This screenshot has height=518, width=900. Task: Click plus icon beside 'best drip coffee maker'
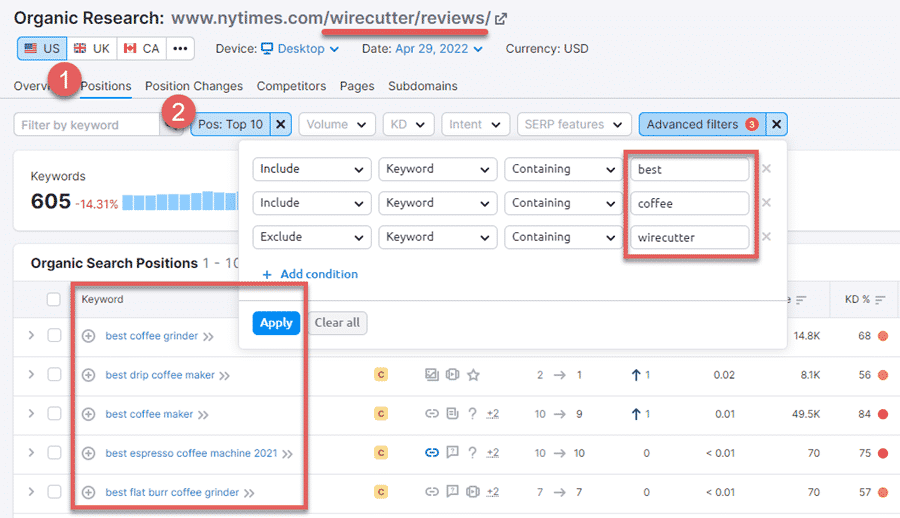click(88, 375)
